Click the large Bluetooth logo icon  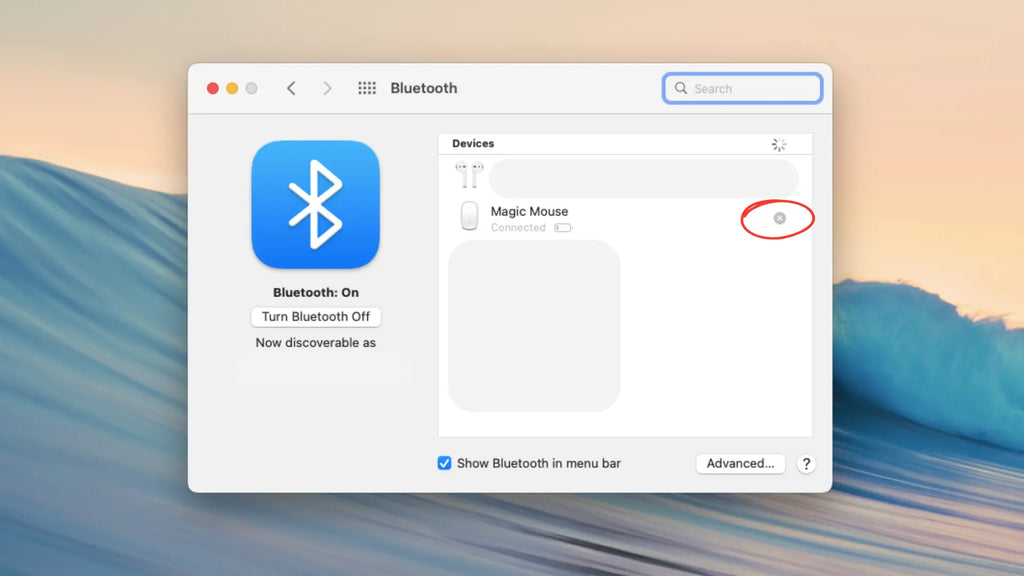coord(315,204)
